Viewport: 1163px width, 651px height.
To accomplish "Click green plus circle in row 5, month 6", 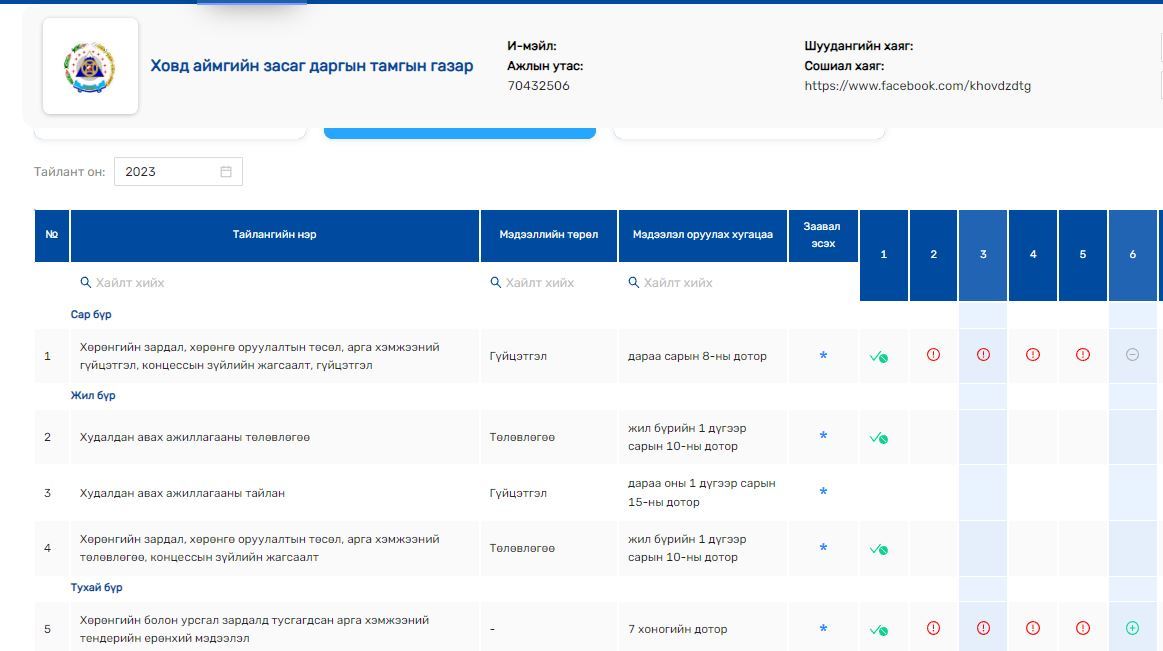I will point(1132,628).
